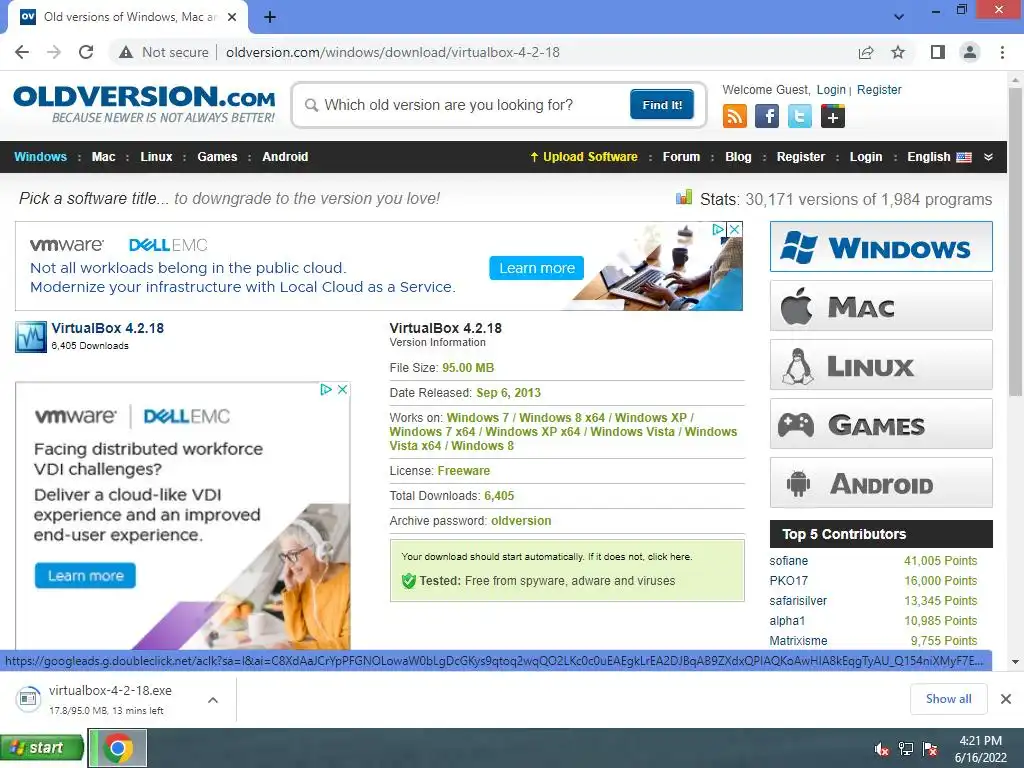The height and width of the screenshot is (768, 1024).
Task: Click Show all downloads button
Action: (x=948, y=699)
